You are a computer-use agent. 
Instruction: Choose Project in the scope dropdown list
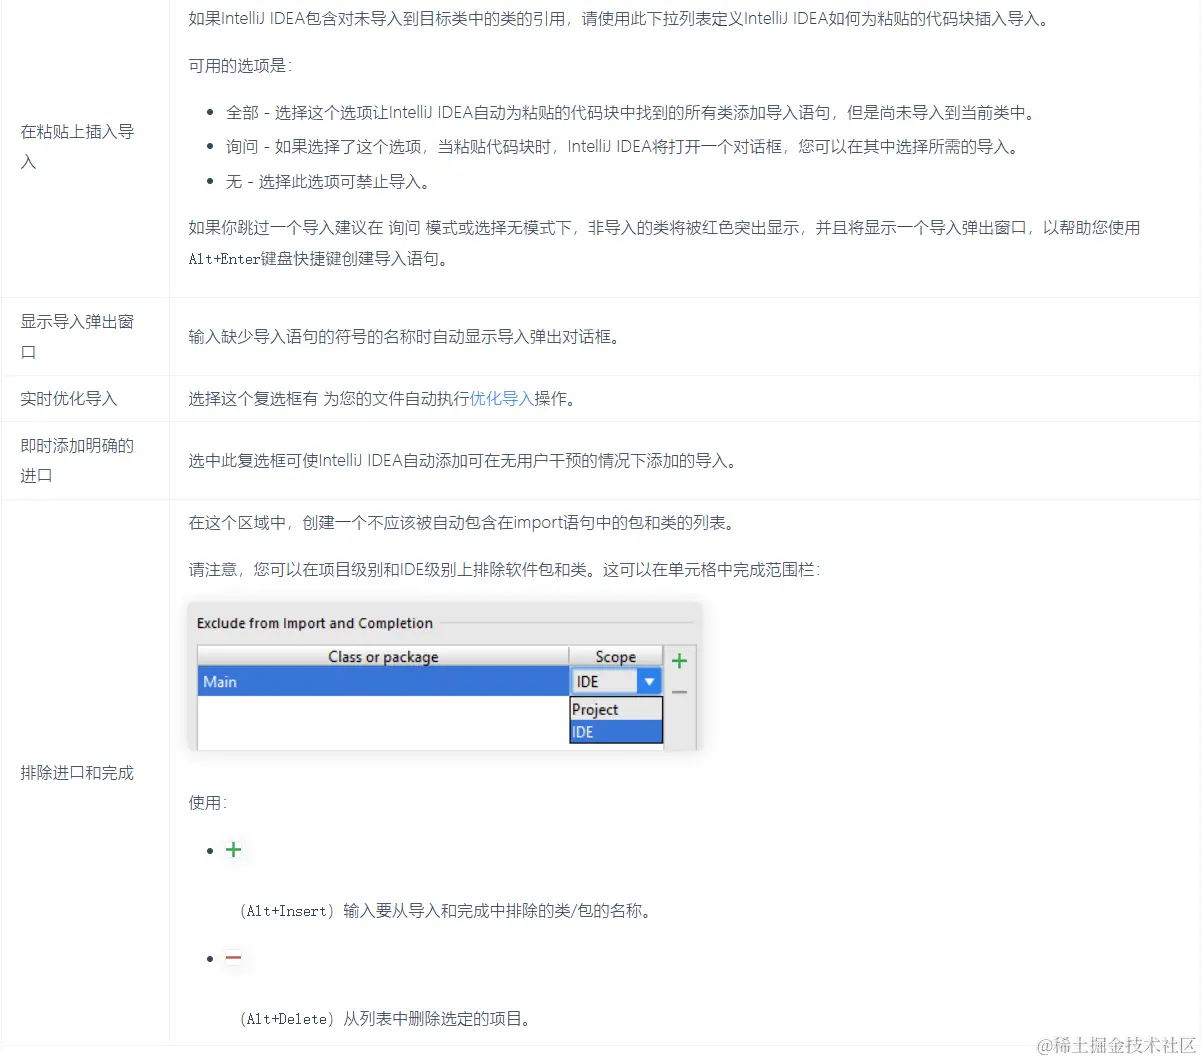click(616, 709)
